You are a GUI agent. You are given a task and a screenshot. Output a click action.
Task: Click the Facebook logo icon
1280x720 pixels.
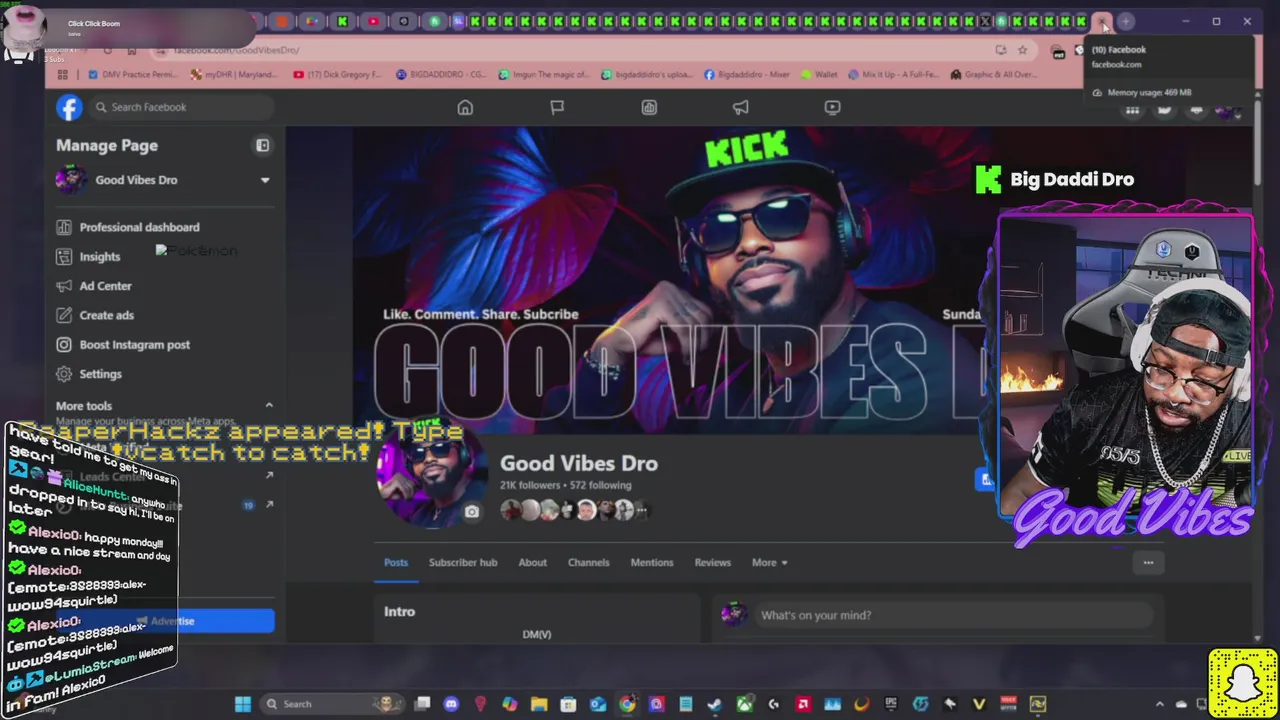point(69,107)
